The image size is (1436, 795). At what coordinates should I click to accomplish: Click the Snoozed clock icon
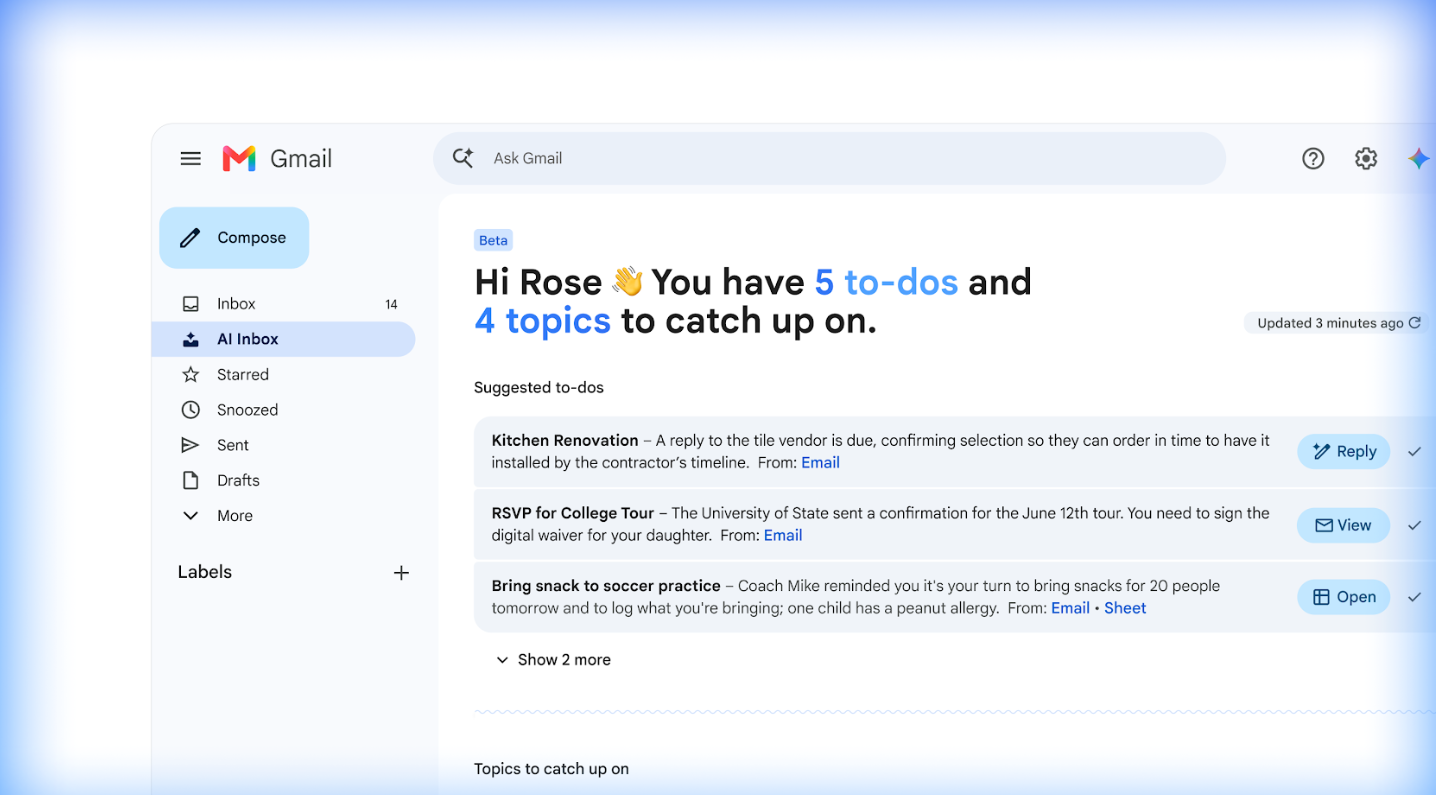(190, 410)
